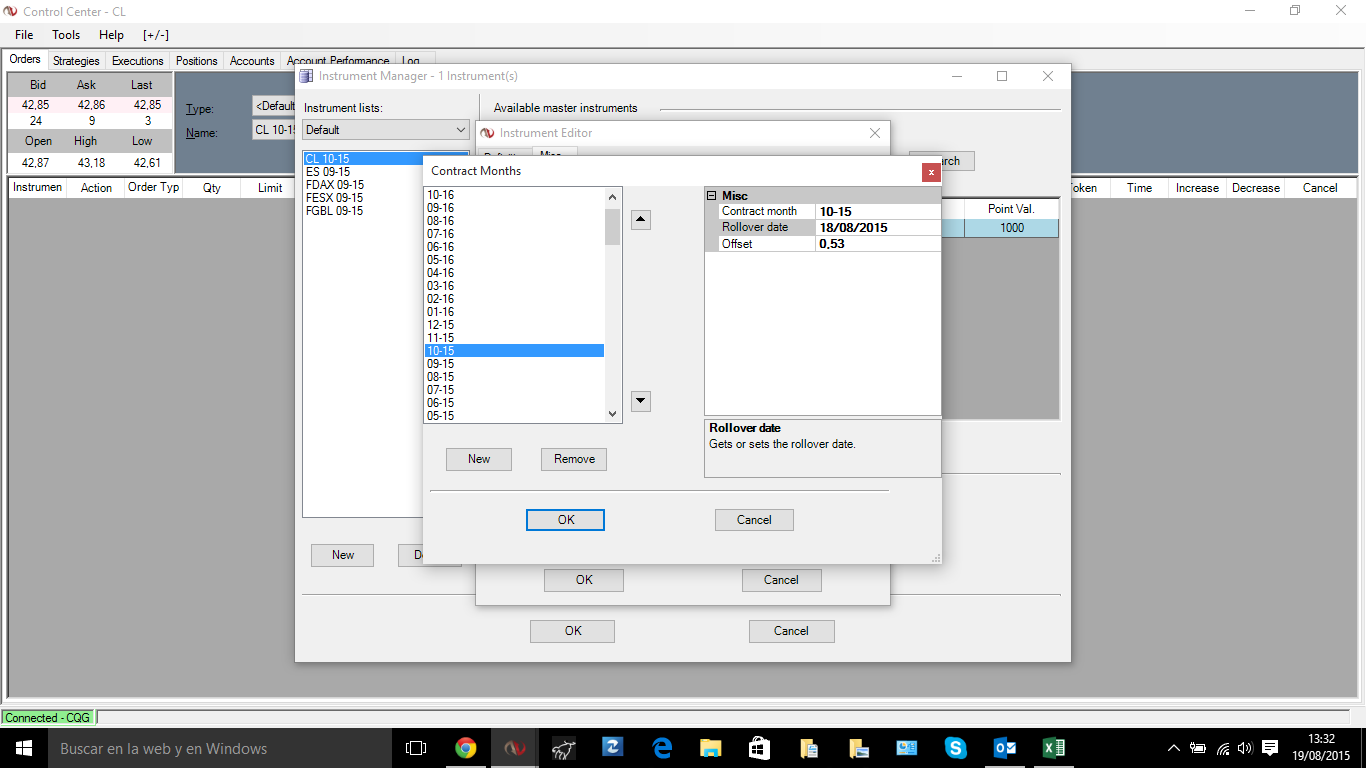Open Excel from the taskbar

pos(1053,748)
